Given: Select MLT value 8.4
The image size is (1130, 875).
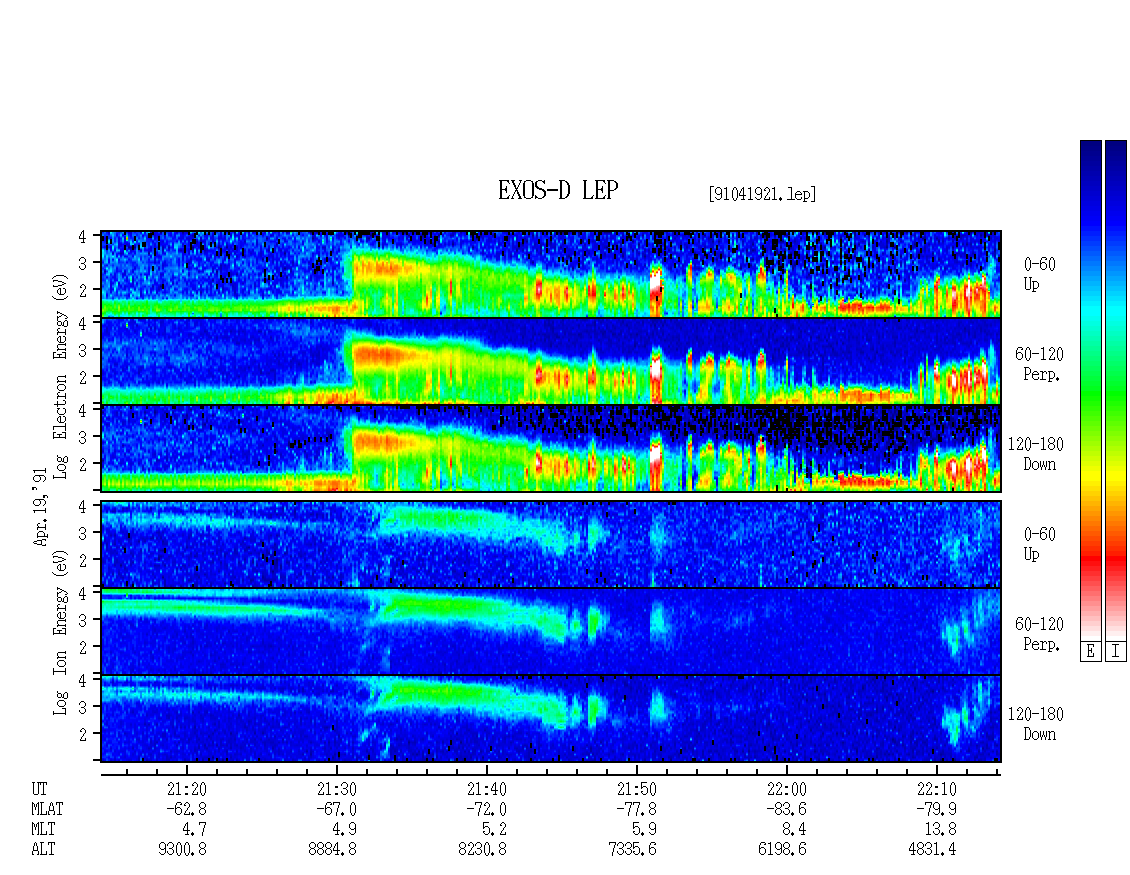Looking at the screenshot, I should pos(795,830).
